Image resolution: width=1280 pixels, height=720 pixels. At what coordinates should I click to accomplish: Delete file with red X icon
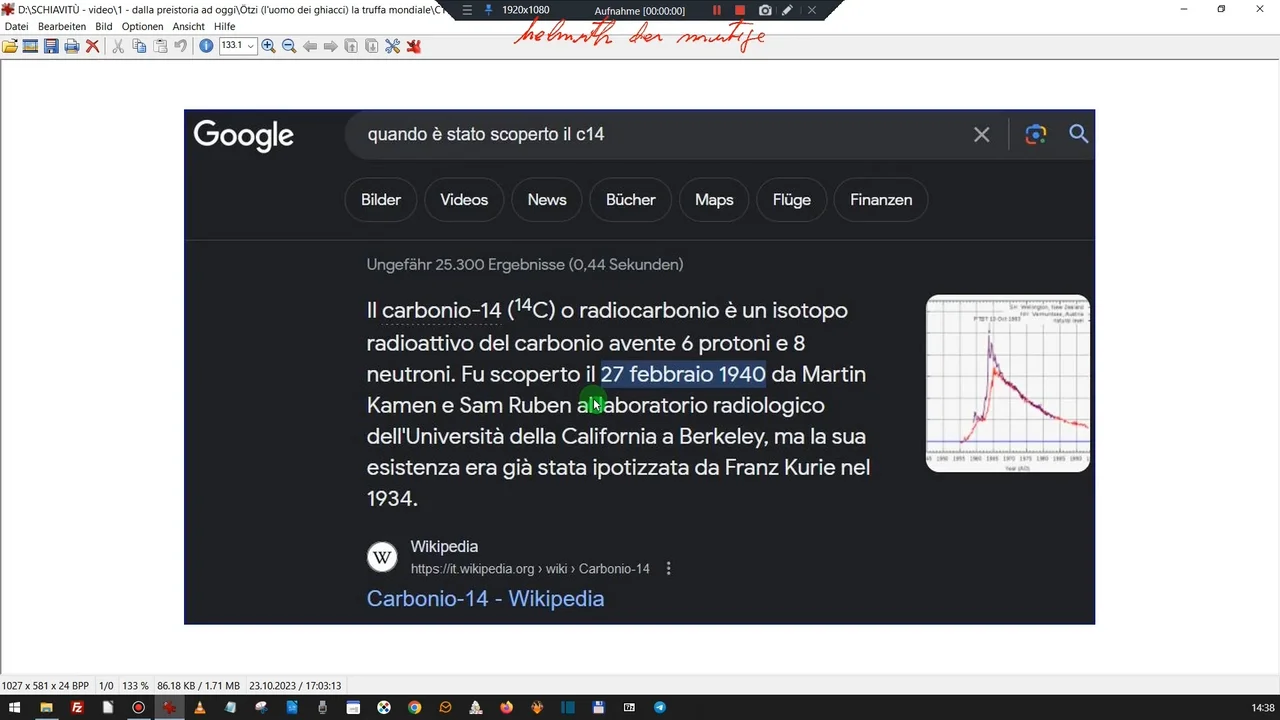pos(92,46)
